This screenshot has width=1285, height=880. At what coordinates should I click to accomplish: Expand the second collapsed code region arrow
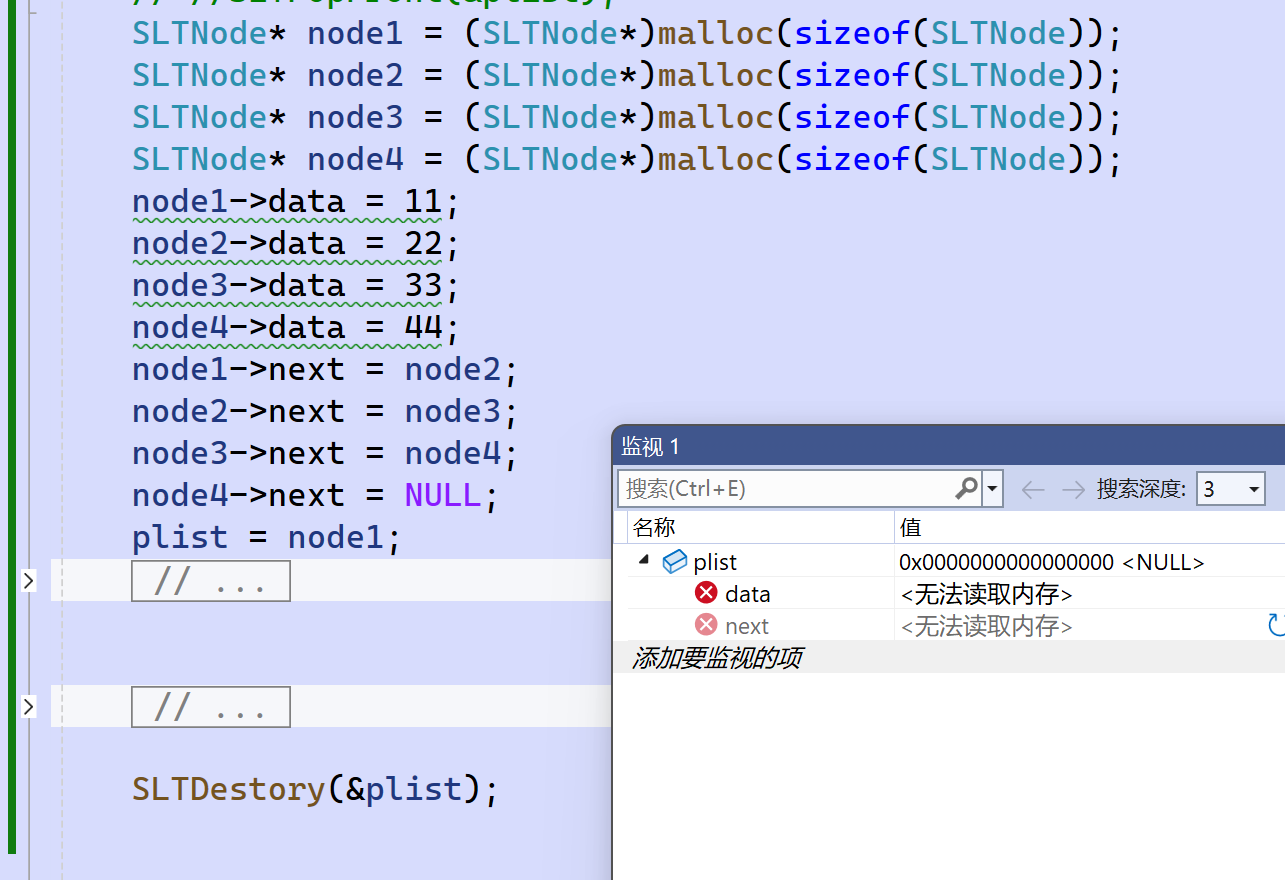28,706
